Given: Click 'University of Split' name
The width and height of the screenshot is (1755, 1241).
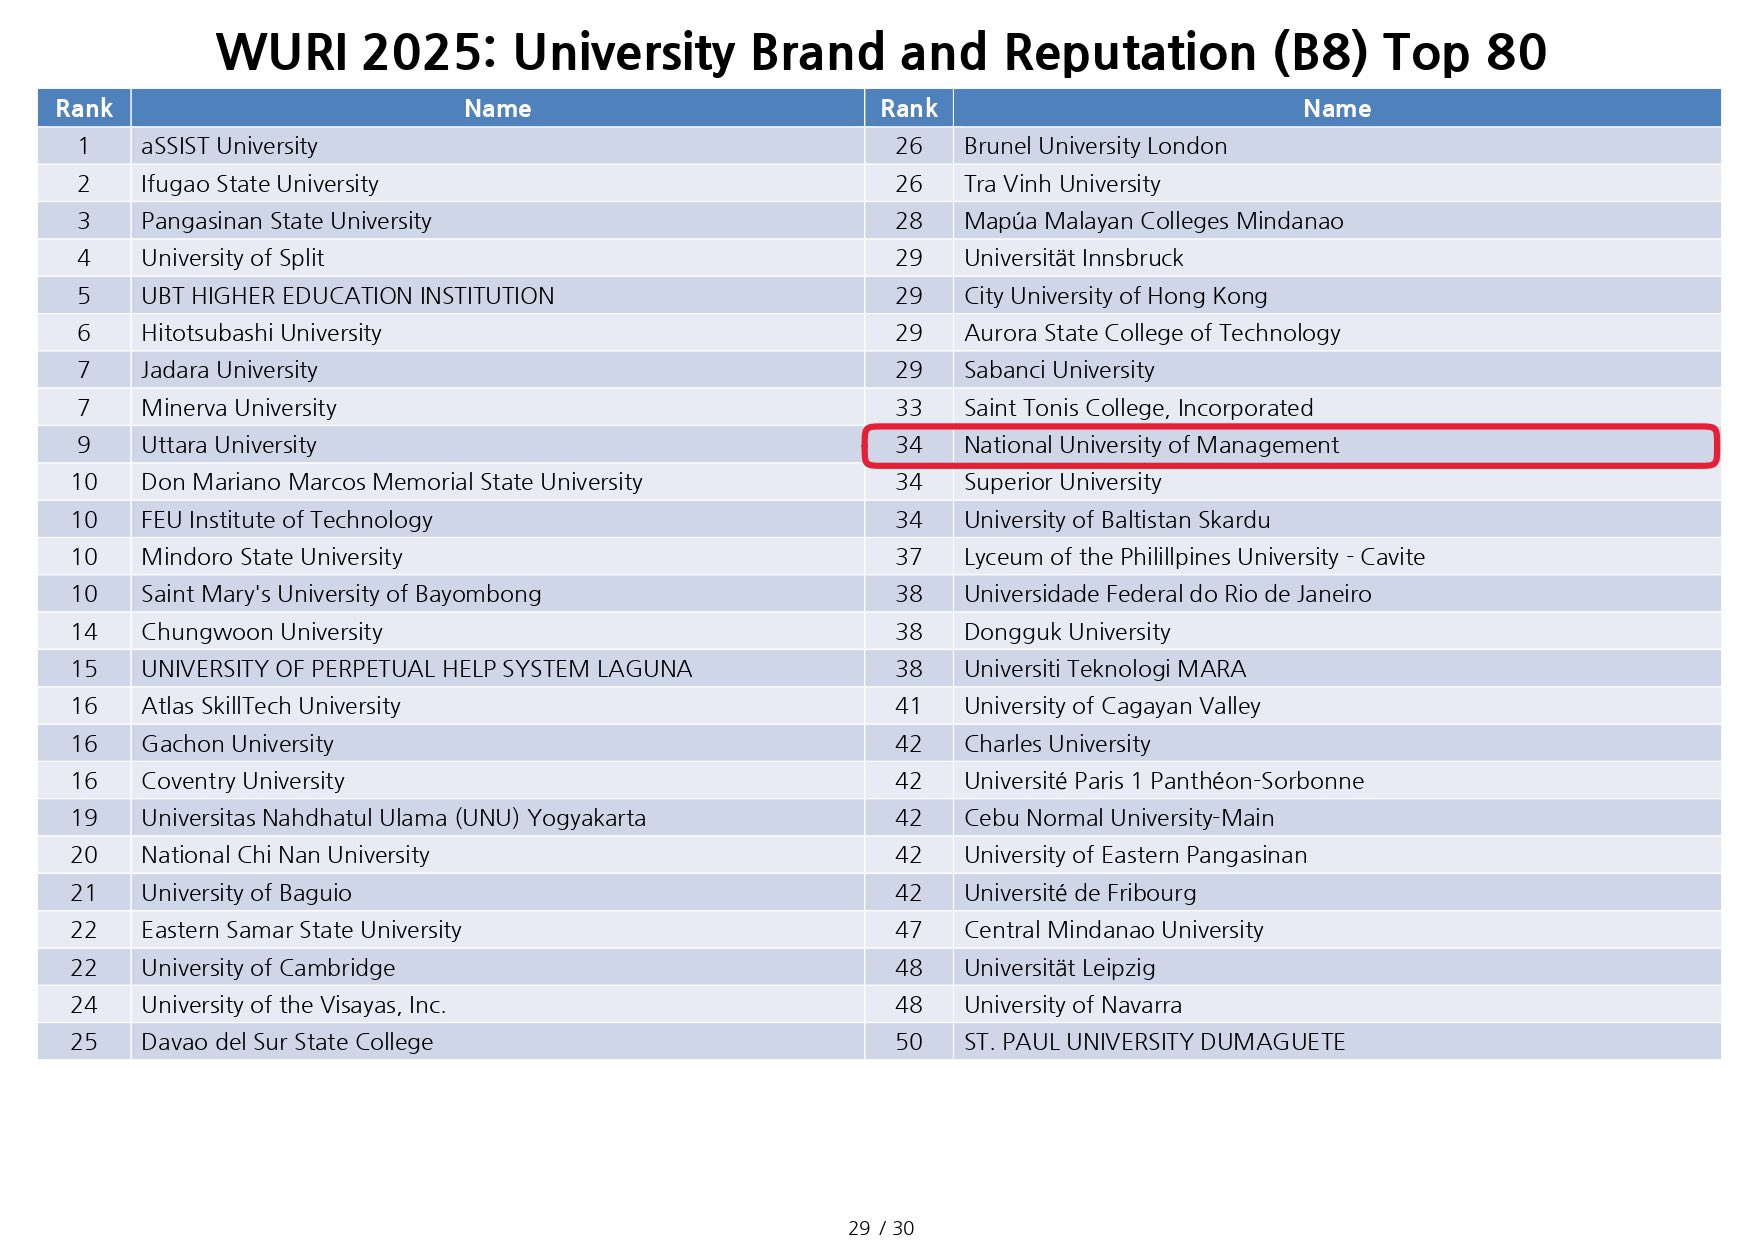Looking at the screenshot, I should (x=232, y=258).
